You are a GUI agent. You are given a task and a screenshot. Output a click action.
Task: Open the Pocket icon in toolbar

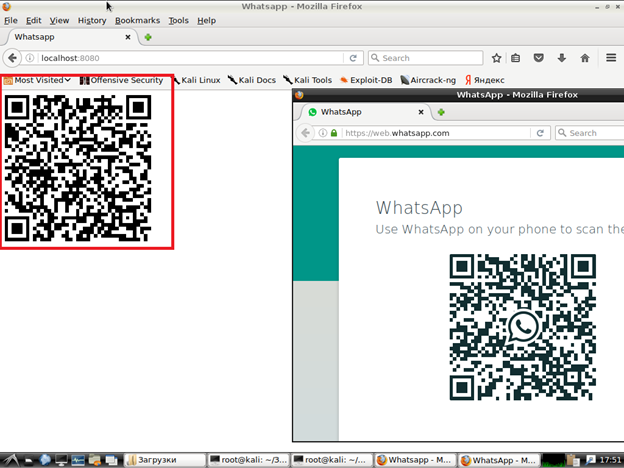point(539,58)
